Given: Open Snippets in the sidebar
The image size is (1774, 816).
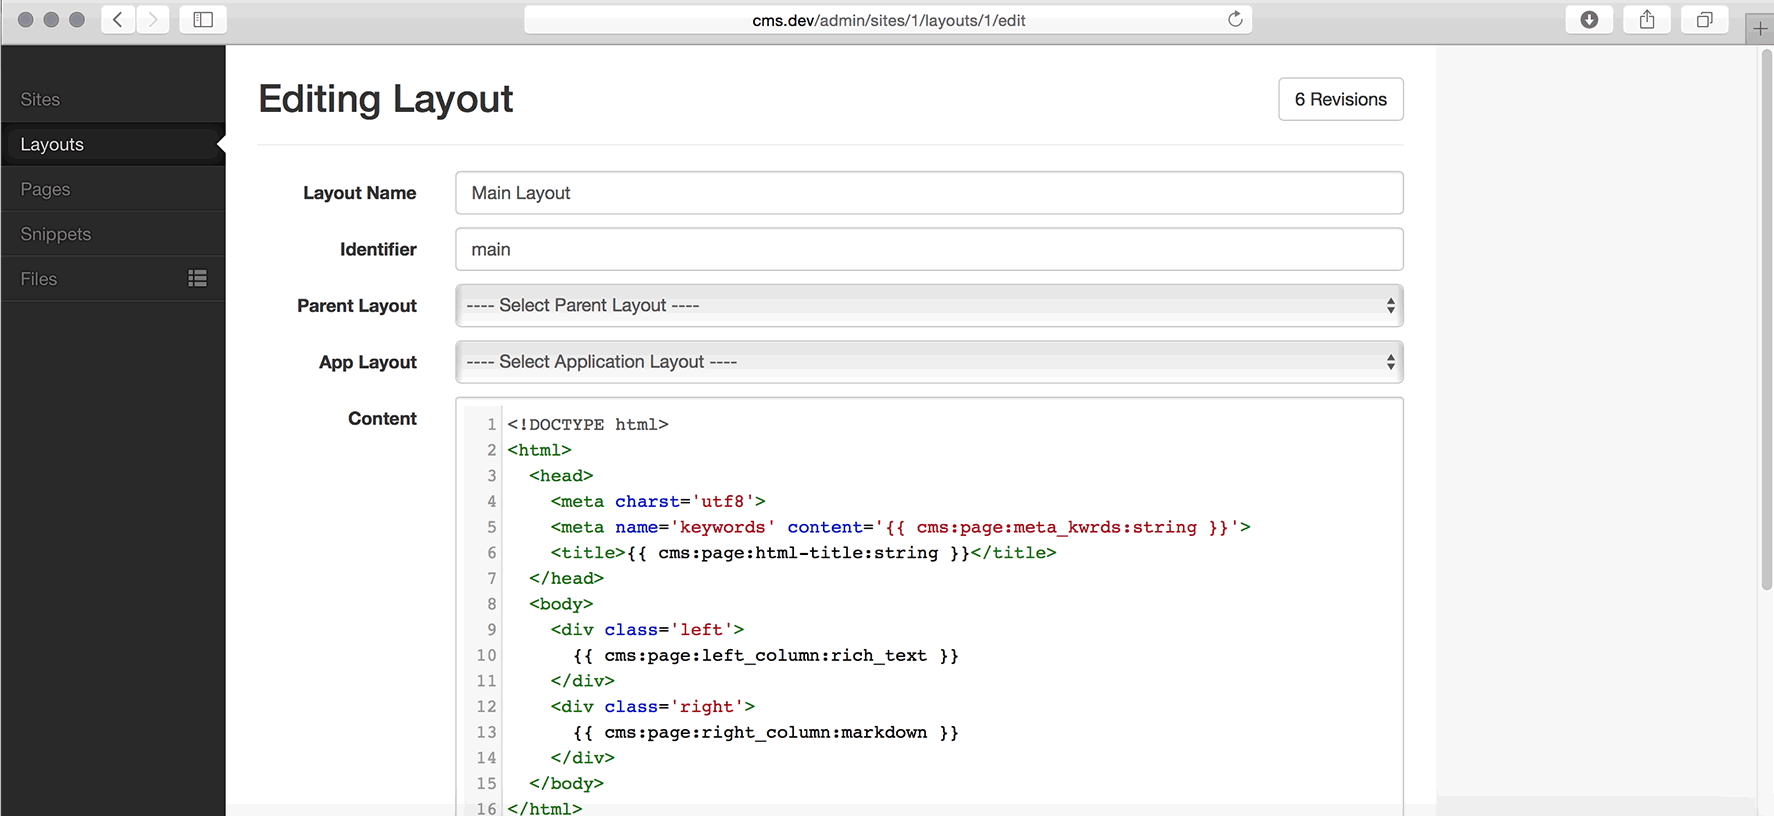Looking at the screenshot, I should (x=113, y=234).
